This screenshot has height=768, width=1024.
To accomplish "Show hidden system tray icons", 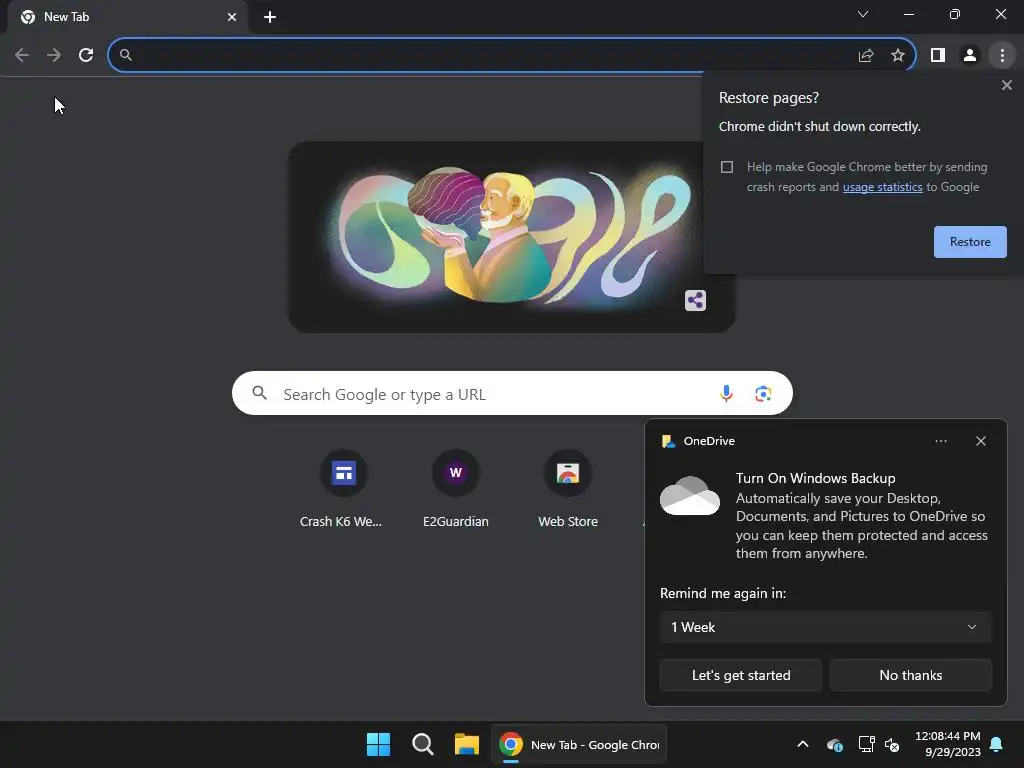I will click(x=803, y=744).
